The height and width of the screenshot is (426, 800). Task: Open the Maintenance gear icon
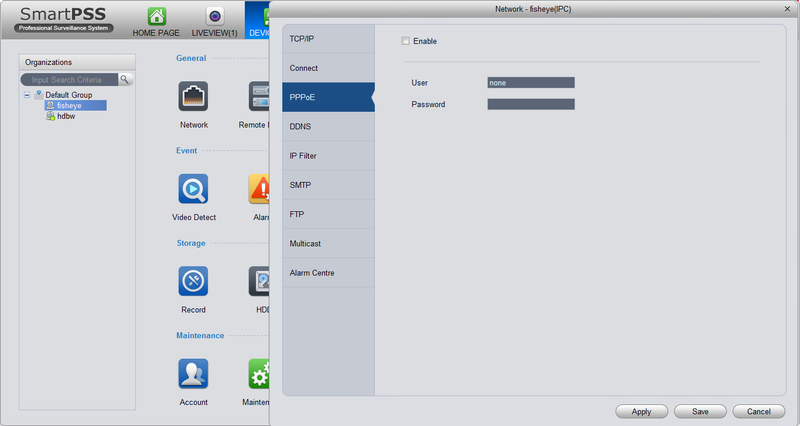point(259,373)
